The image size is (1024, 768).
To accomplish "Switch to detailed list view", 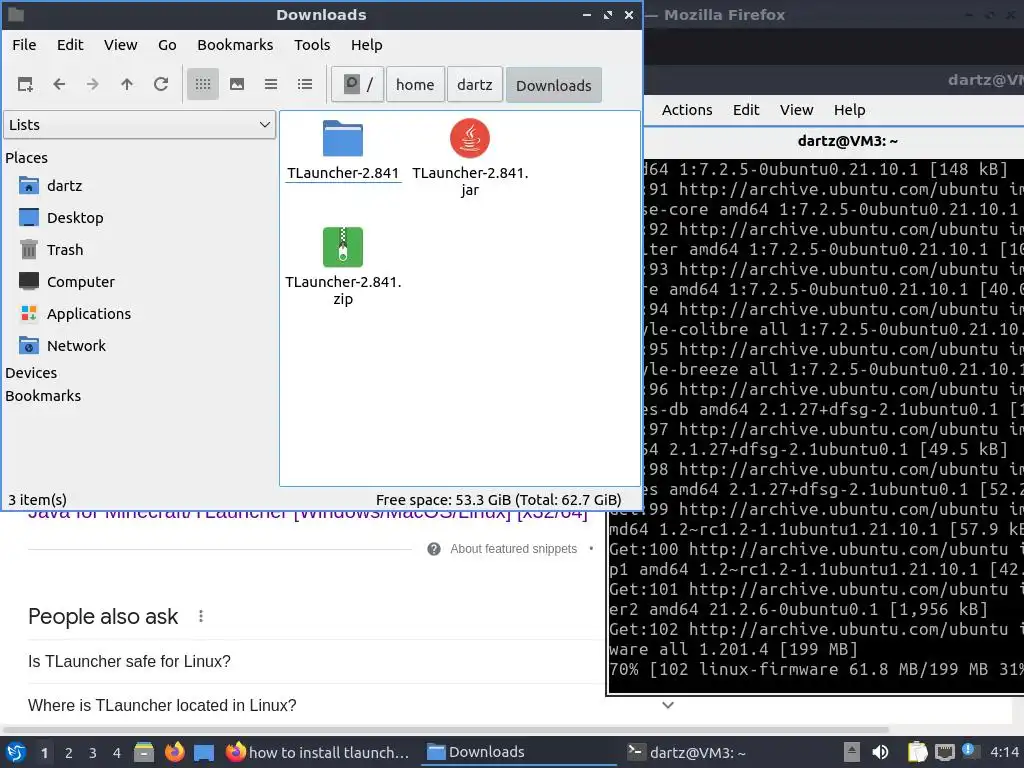I will click(x=304, y=84).
